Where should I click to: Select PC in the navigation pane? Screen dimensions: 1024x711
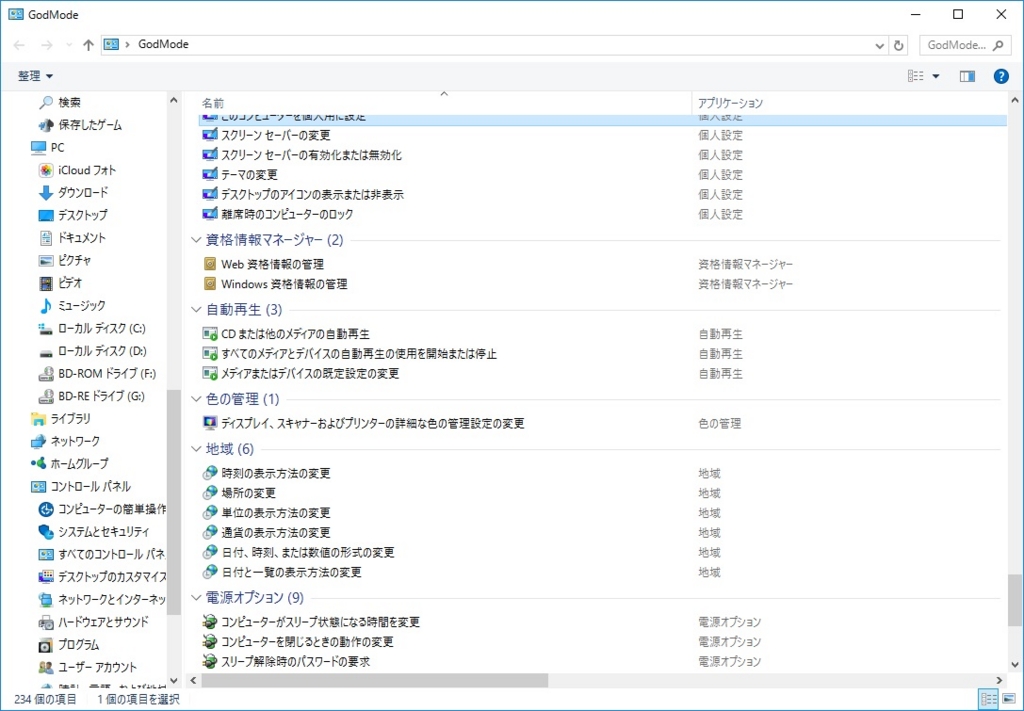[x=57, y=148]
